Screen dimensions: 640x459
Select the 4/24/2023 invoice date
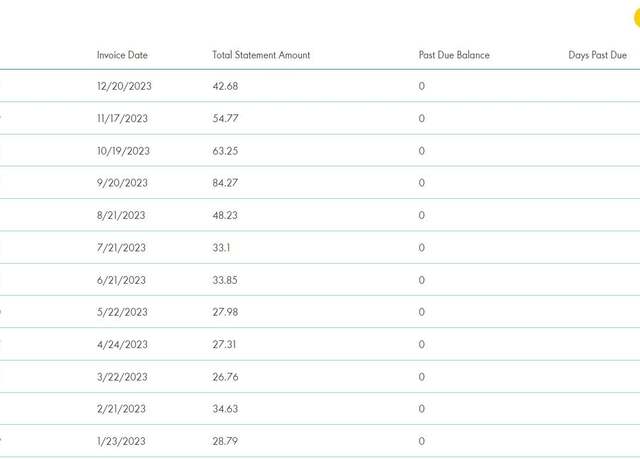coord(122,344)
